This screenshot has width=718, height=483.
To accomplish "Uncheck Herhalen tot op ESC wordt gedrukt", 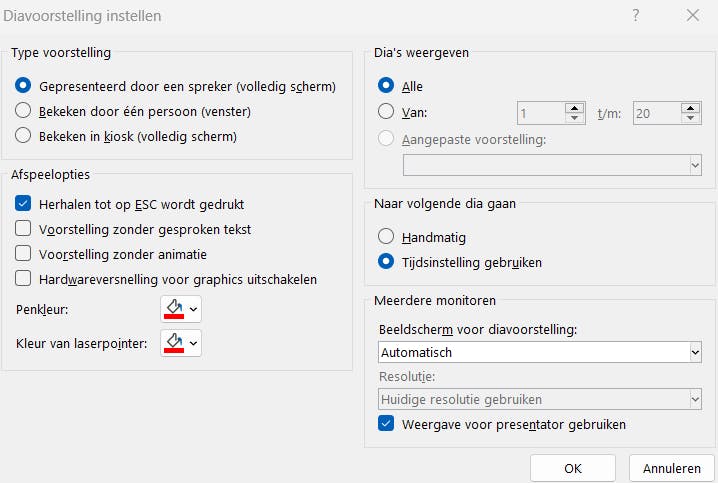I will (24, 204).
